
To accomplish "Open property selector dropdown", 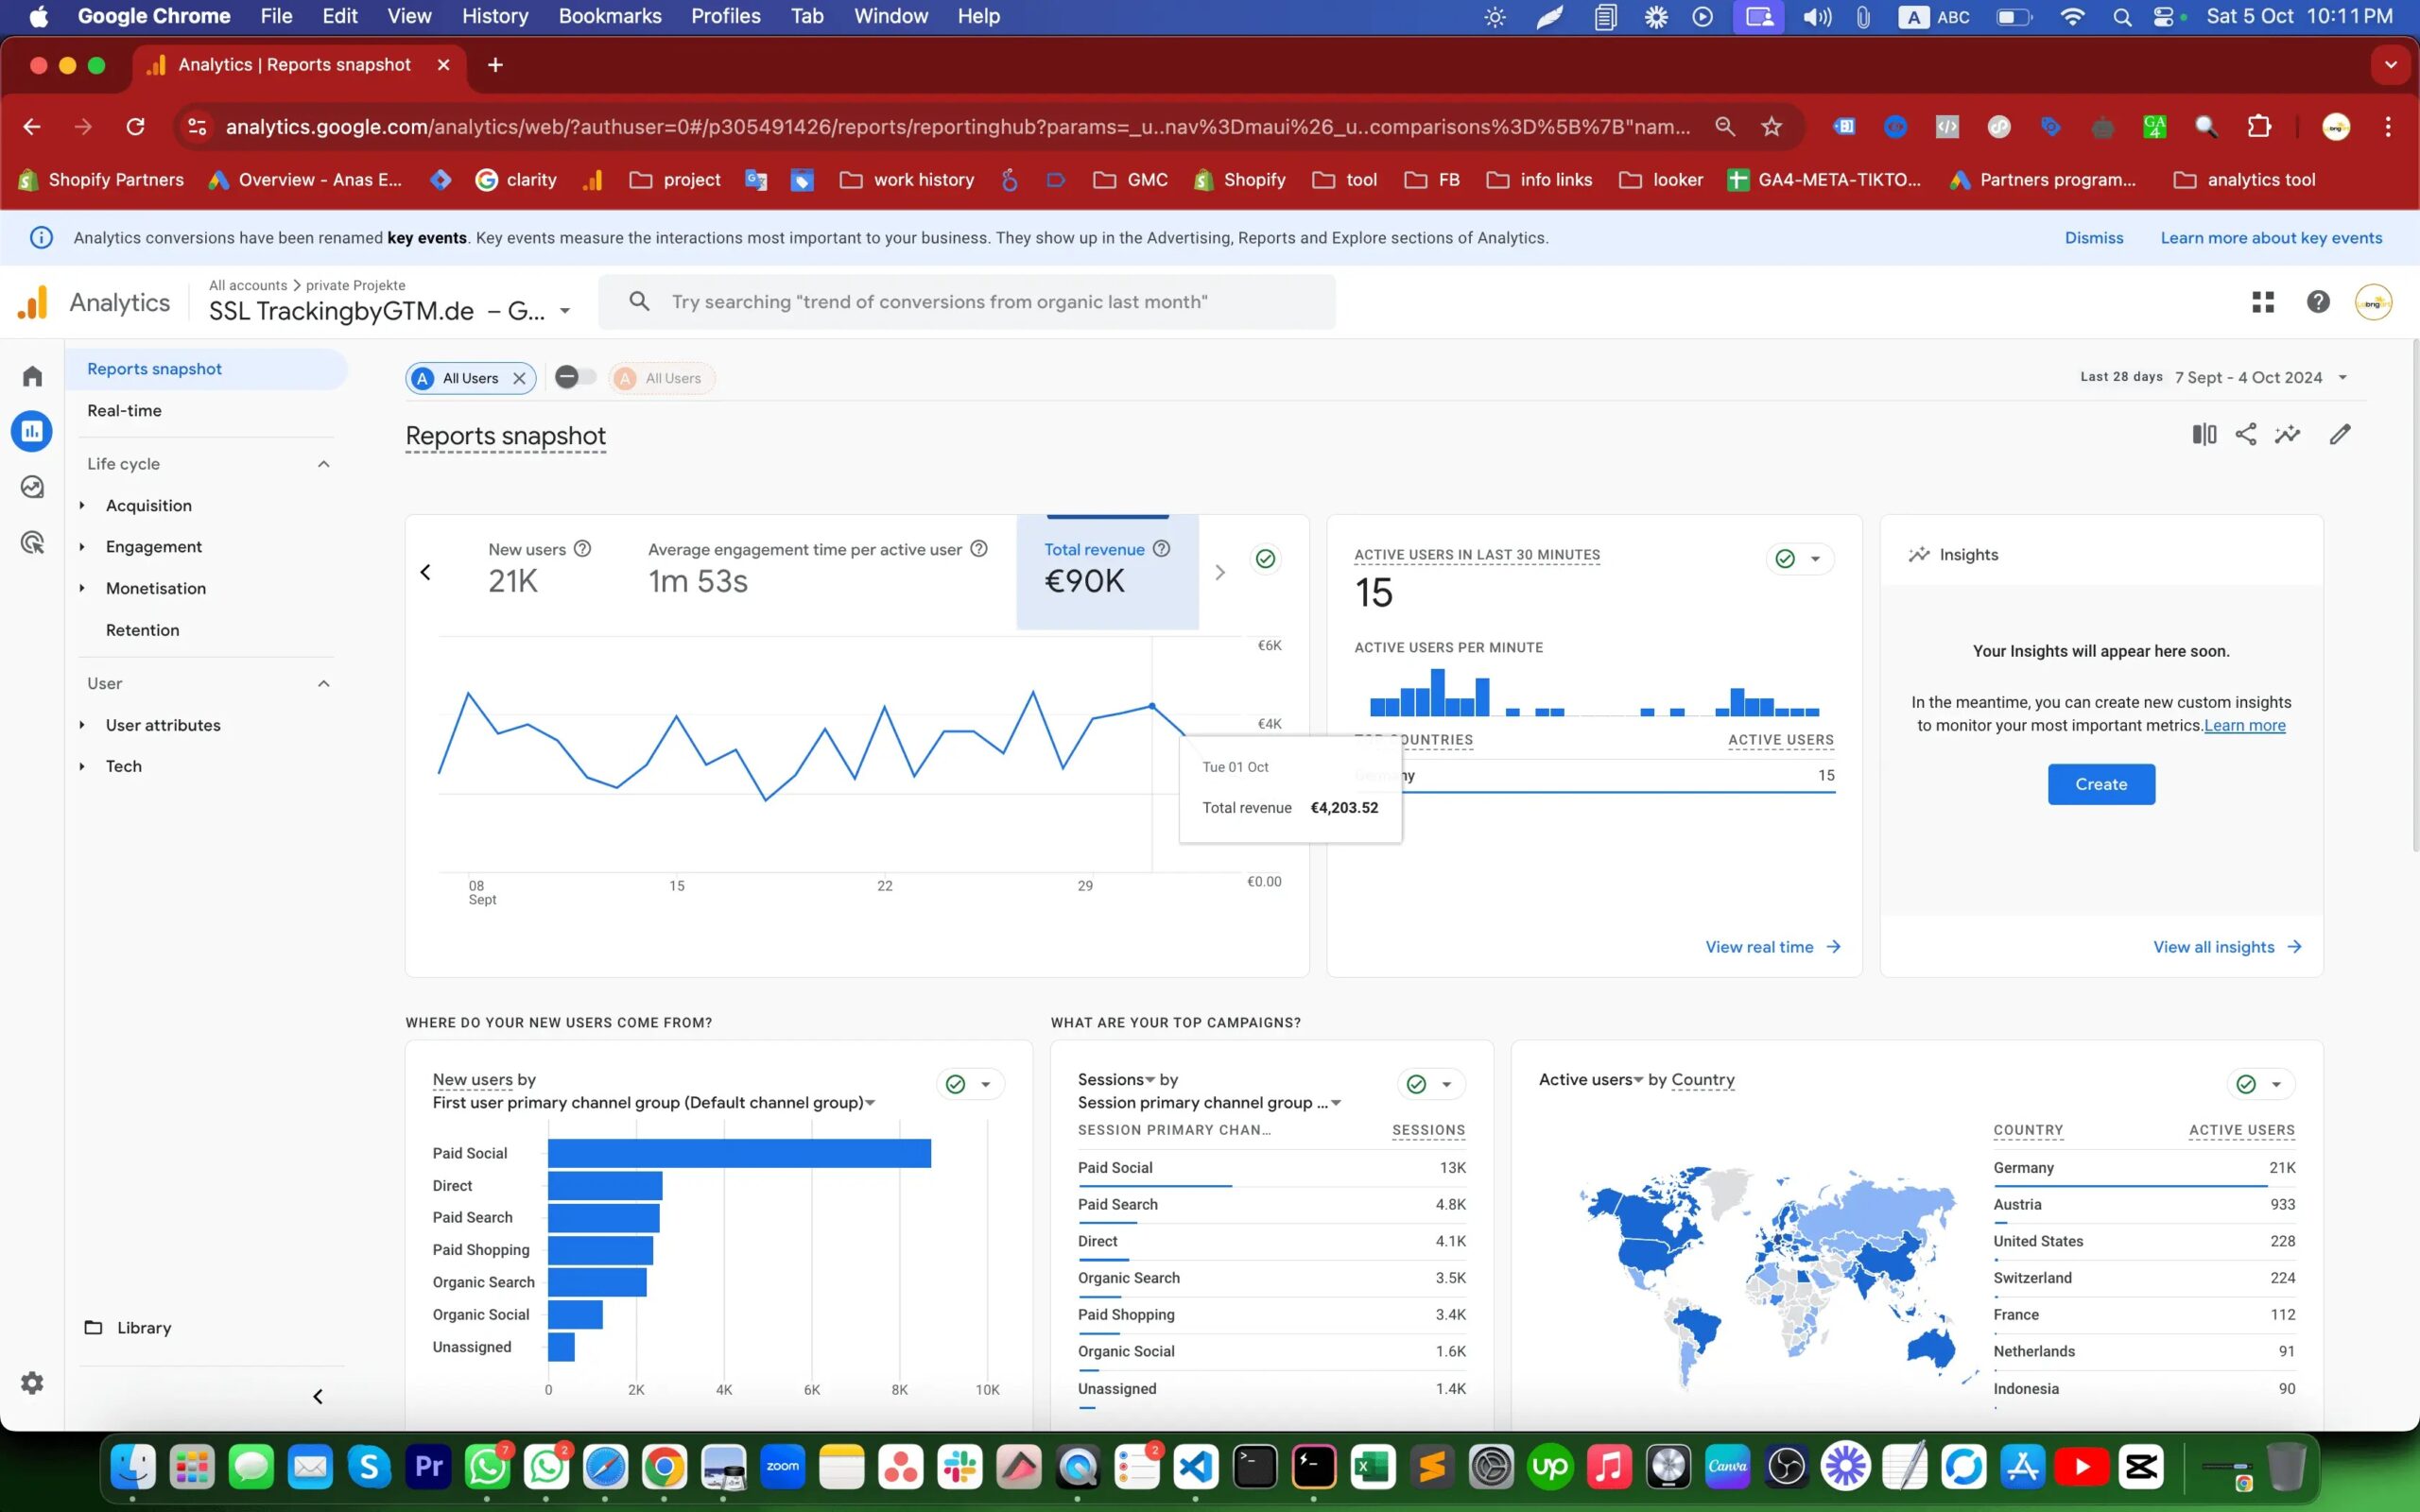I will (x=565, y=311).
